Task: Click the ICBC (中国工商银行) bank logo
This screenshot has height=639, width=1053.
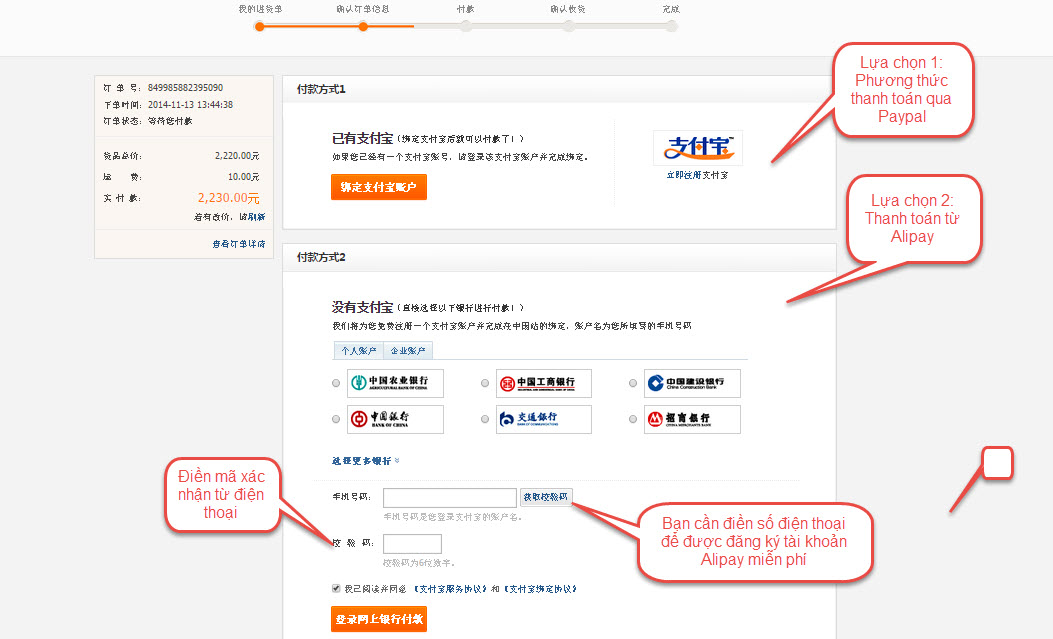Action: pos(544,383)
